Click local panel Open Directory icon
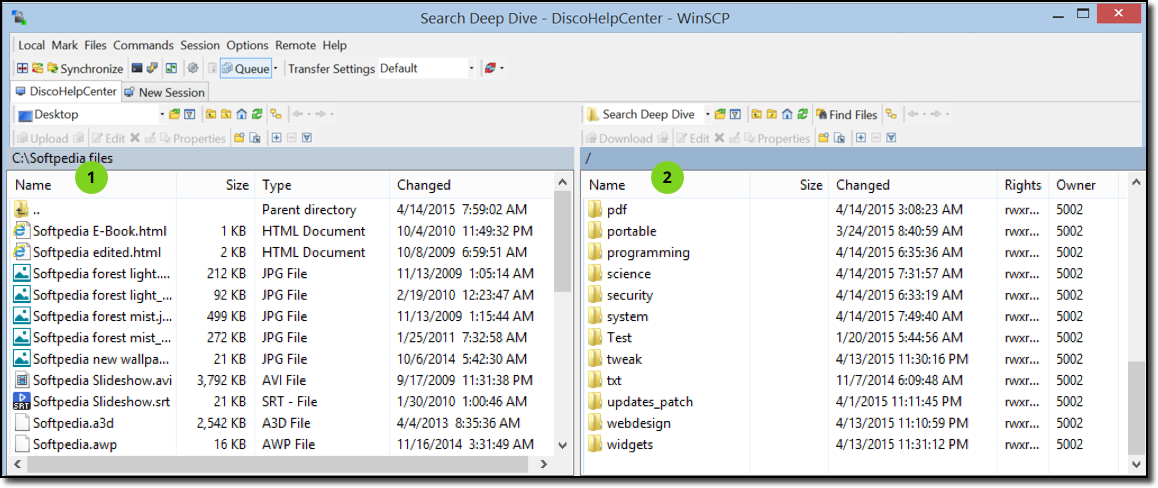The height and width of the screenshot is (488, 1158). (174, 114)
